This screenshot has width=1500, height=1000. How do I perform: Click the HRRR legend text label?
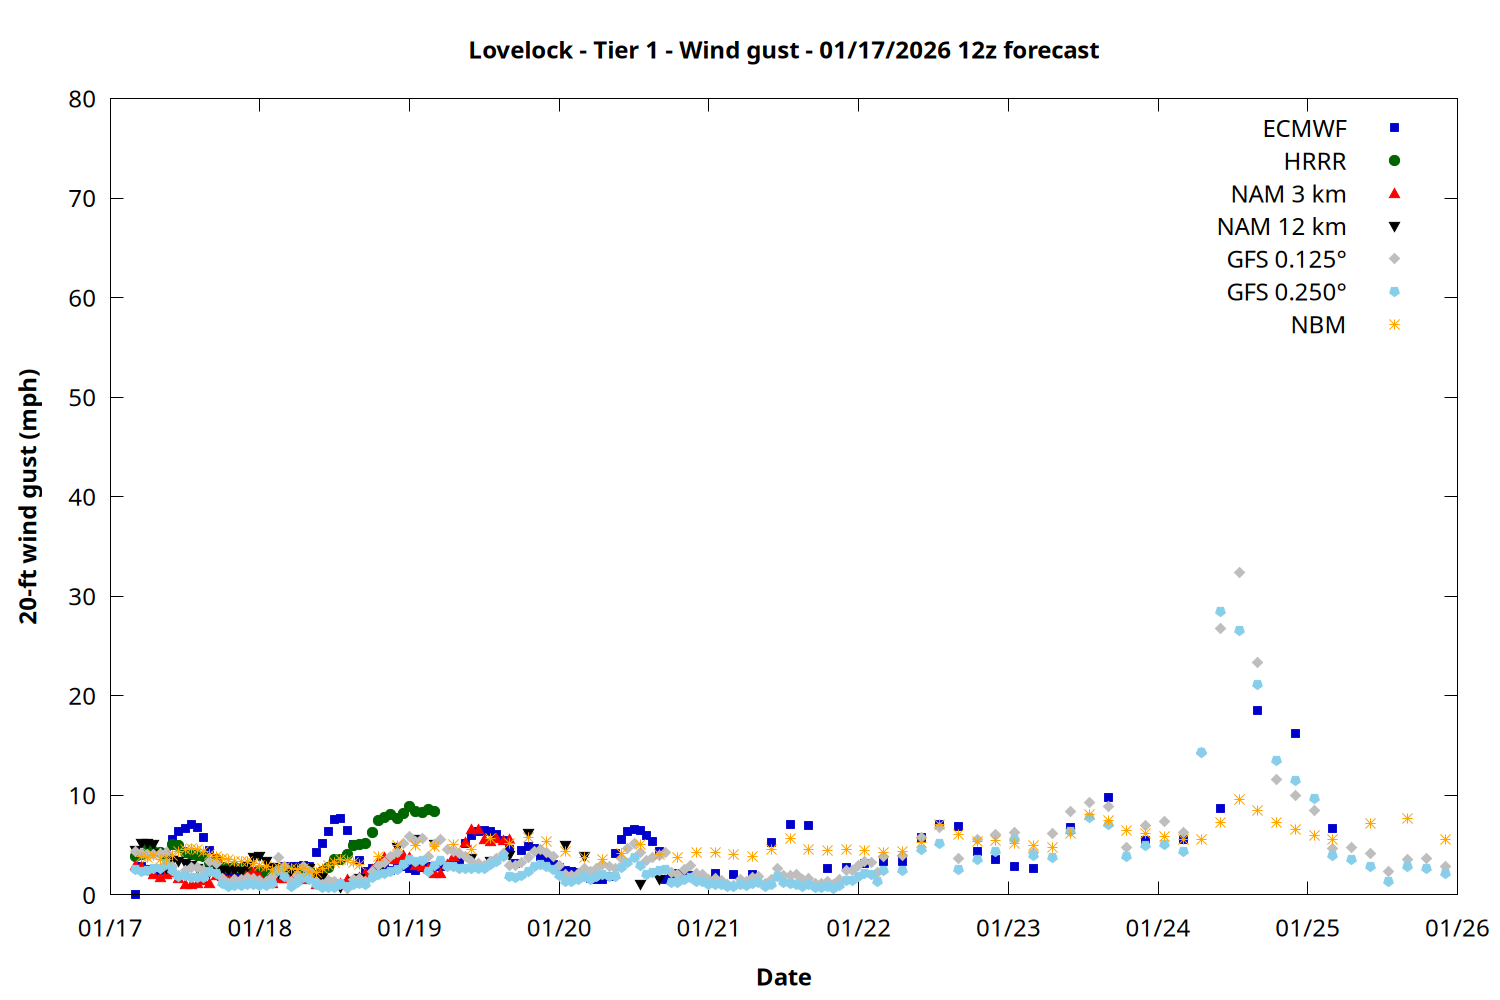[1315, 162]
